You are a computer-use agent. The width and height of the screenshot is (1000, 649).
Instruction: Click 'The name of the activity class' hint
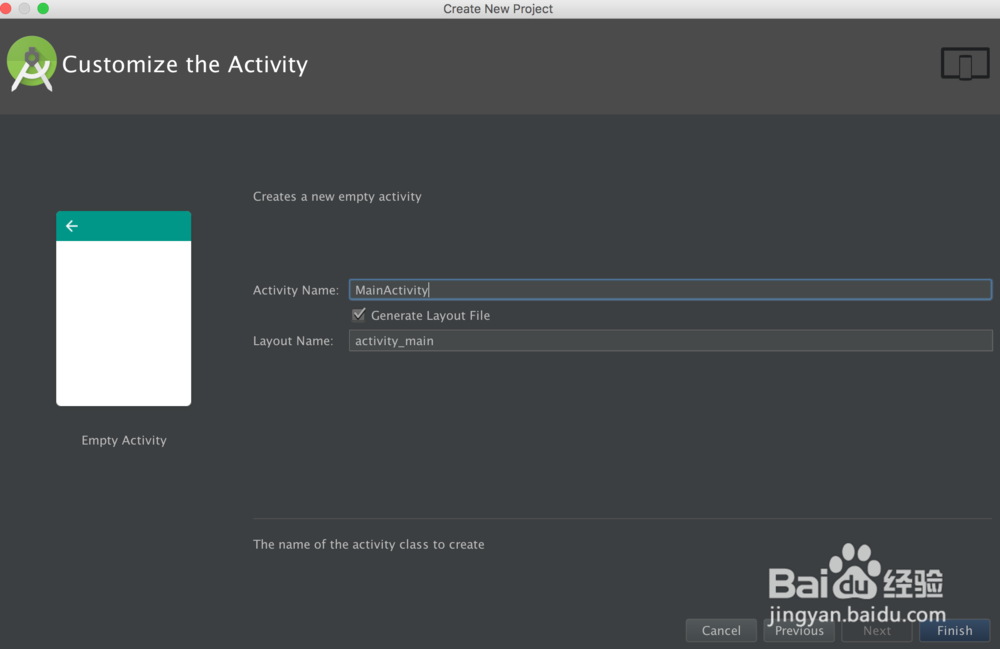tap(369, 544)
